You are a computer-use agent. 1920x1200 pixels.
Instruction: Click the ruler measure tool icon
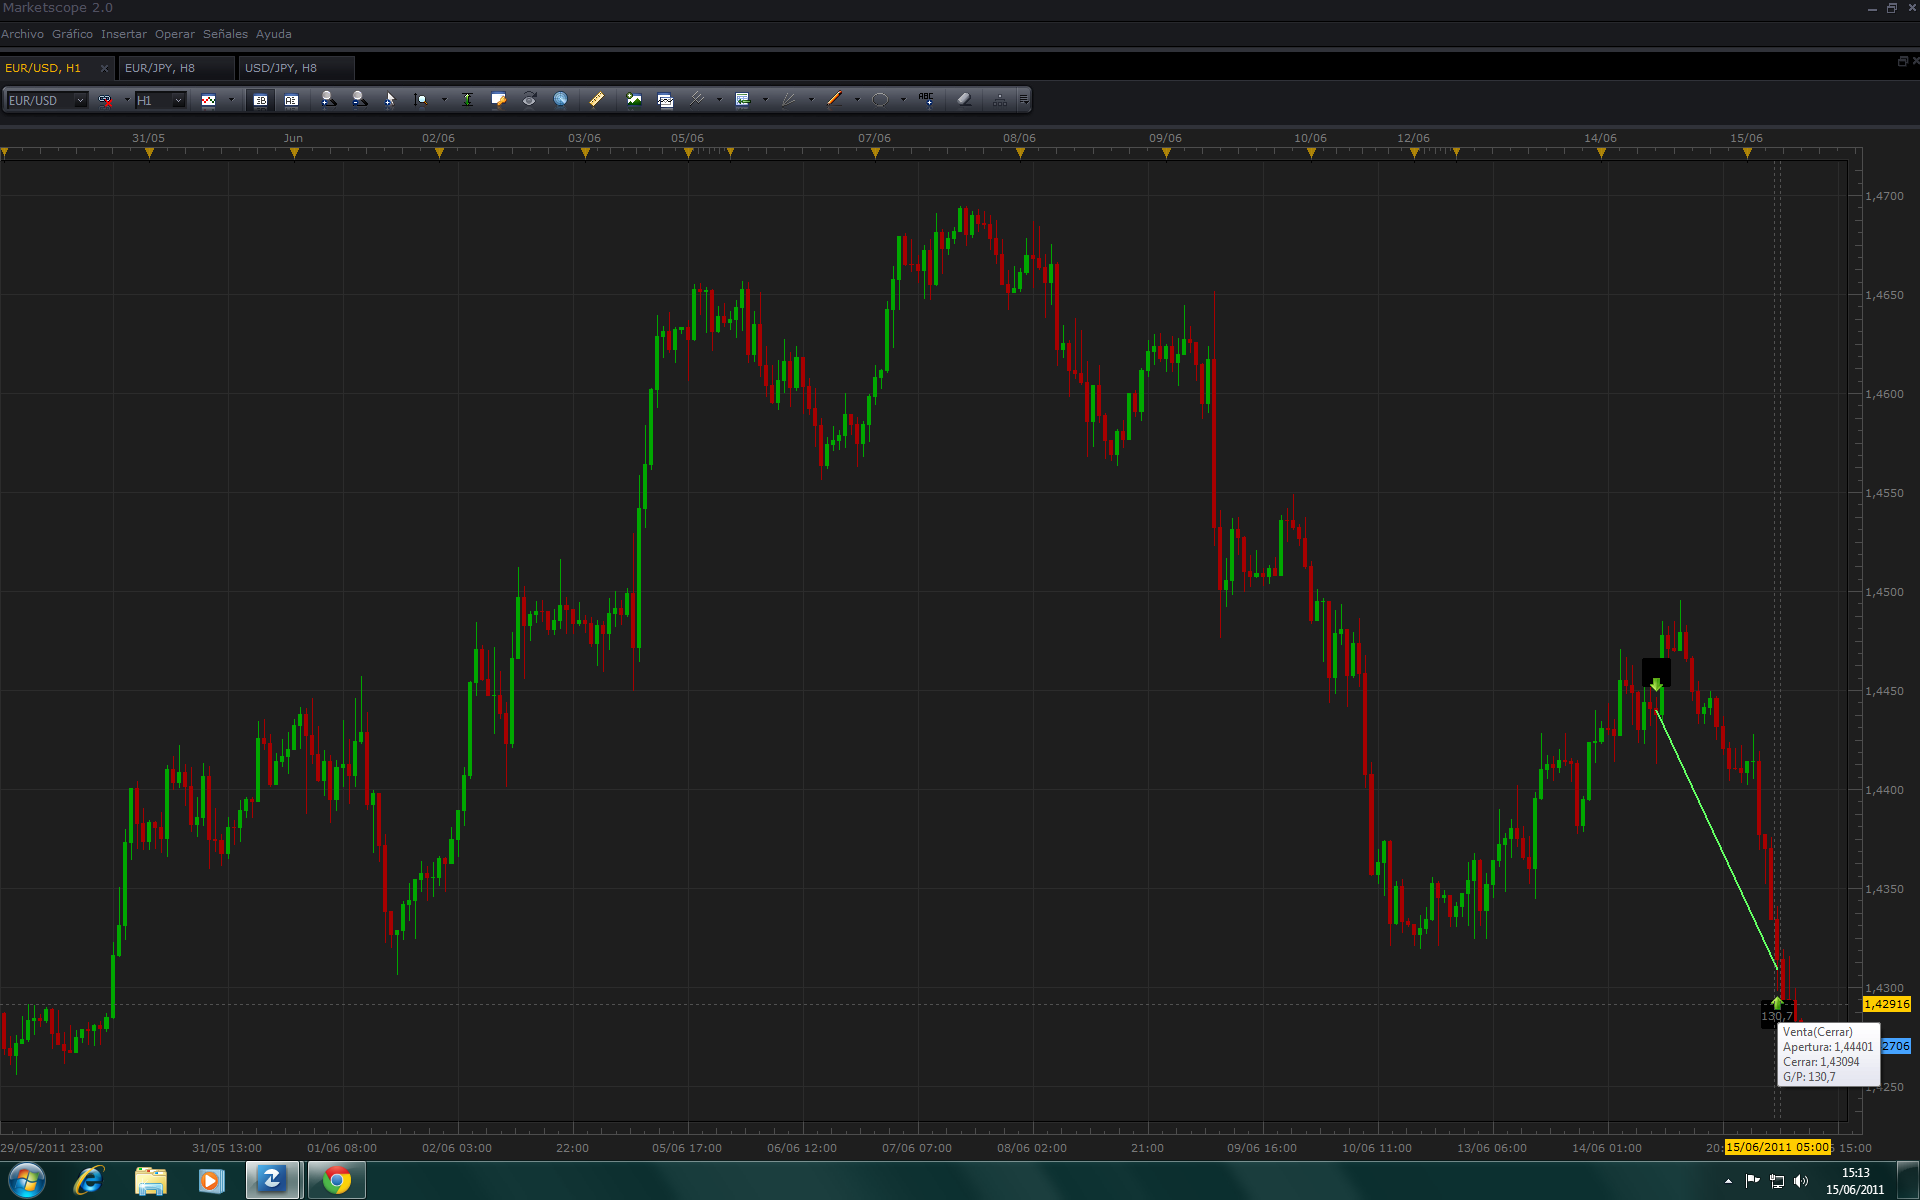coord(597,99)
